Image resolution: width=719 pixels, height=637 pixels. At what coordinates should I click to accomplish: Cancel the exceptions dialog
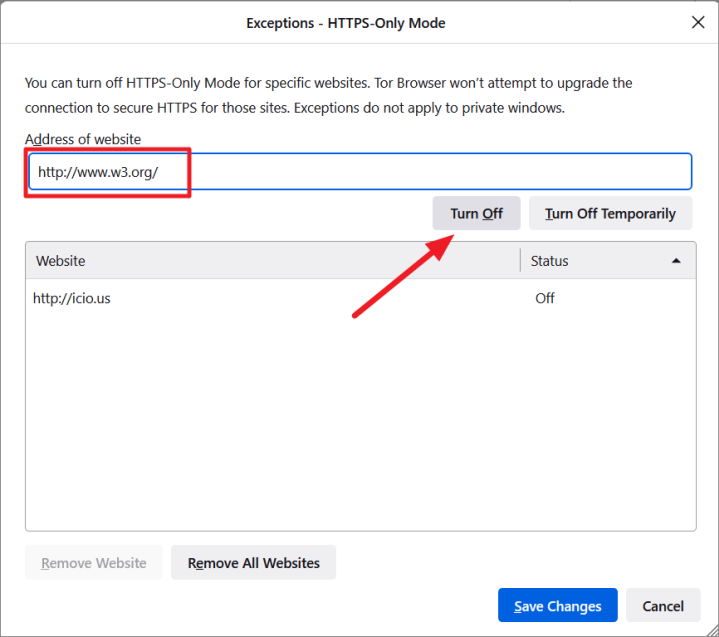coord(663,606)
